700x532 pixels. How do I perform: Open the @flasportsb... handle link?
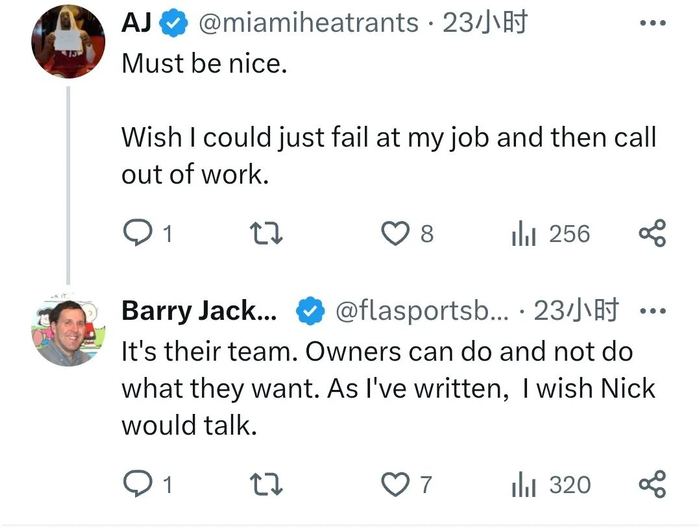tap(420, 311)
